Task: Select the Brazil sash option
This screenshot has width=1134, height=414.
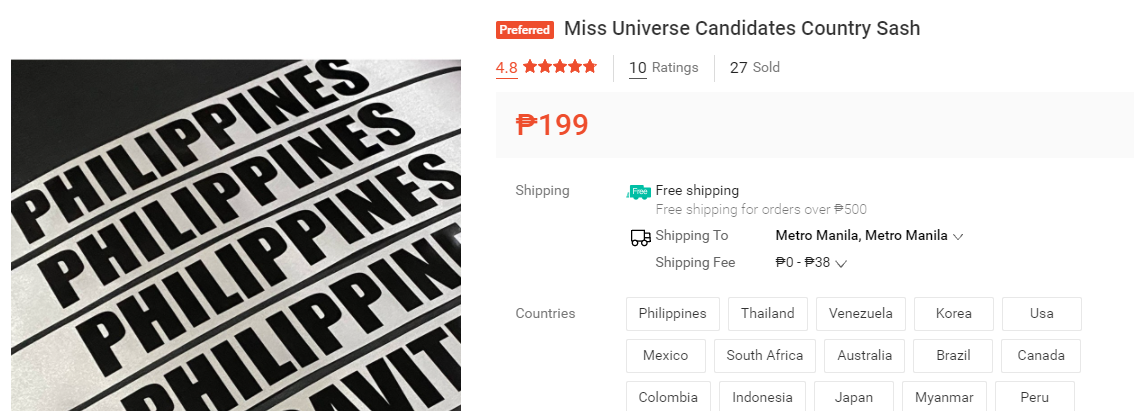Action: pos(953,356)
